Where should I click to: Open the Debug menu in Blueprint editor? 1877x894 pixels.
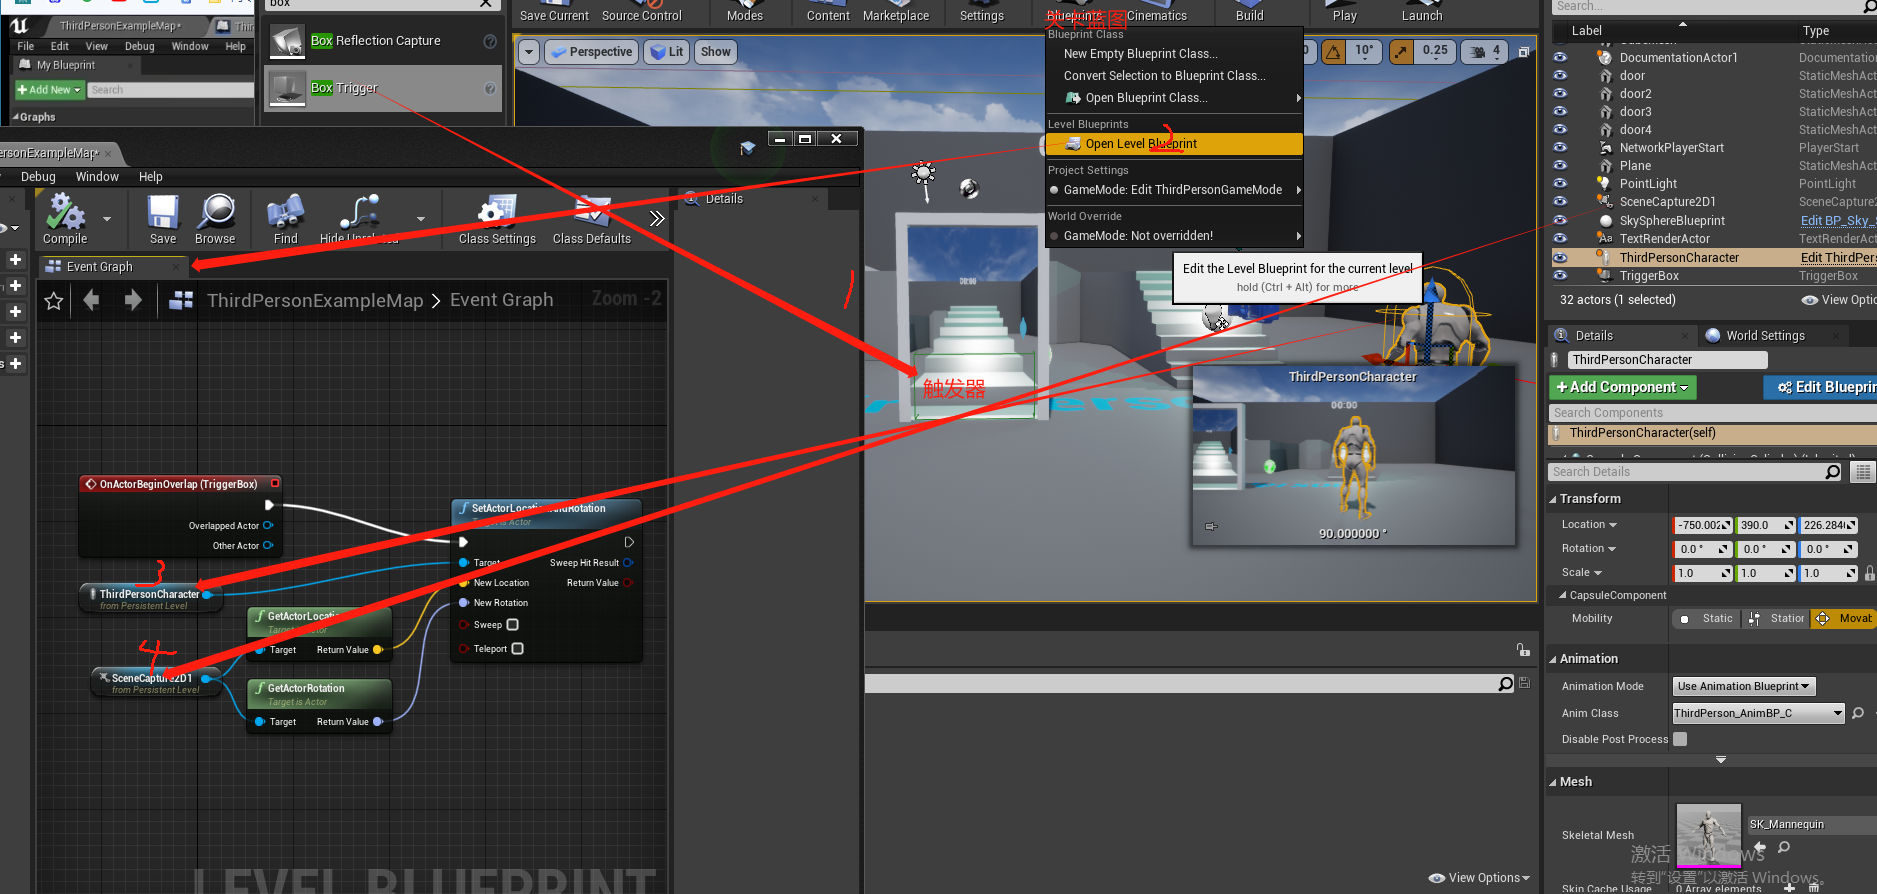(38, 177)
